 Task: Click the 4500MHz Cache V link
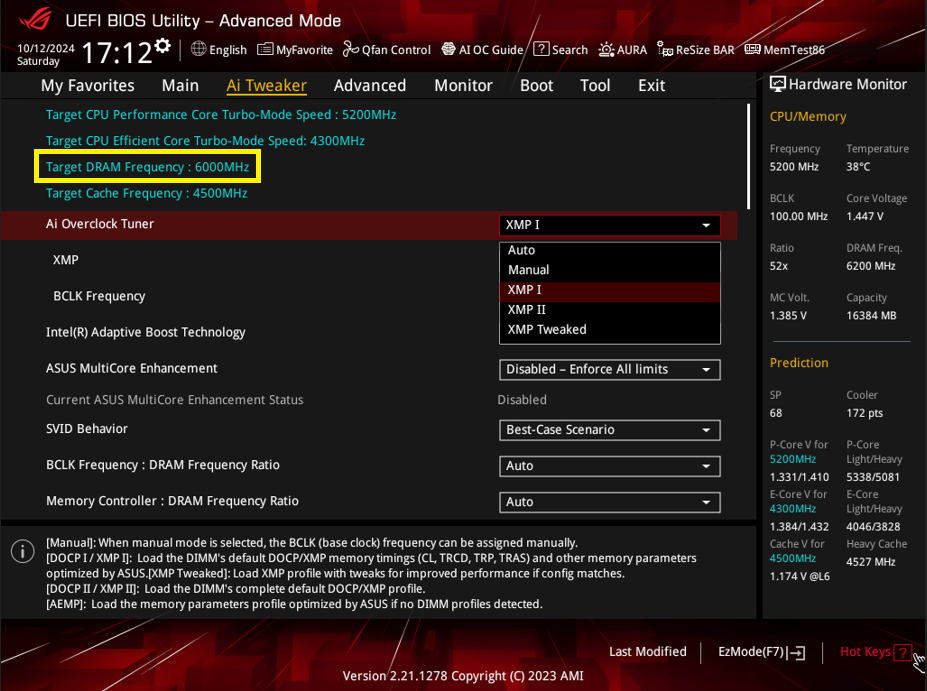click(793, 559)
